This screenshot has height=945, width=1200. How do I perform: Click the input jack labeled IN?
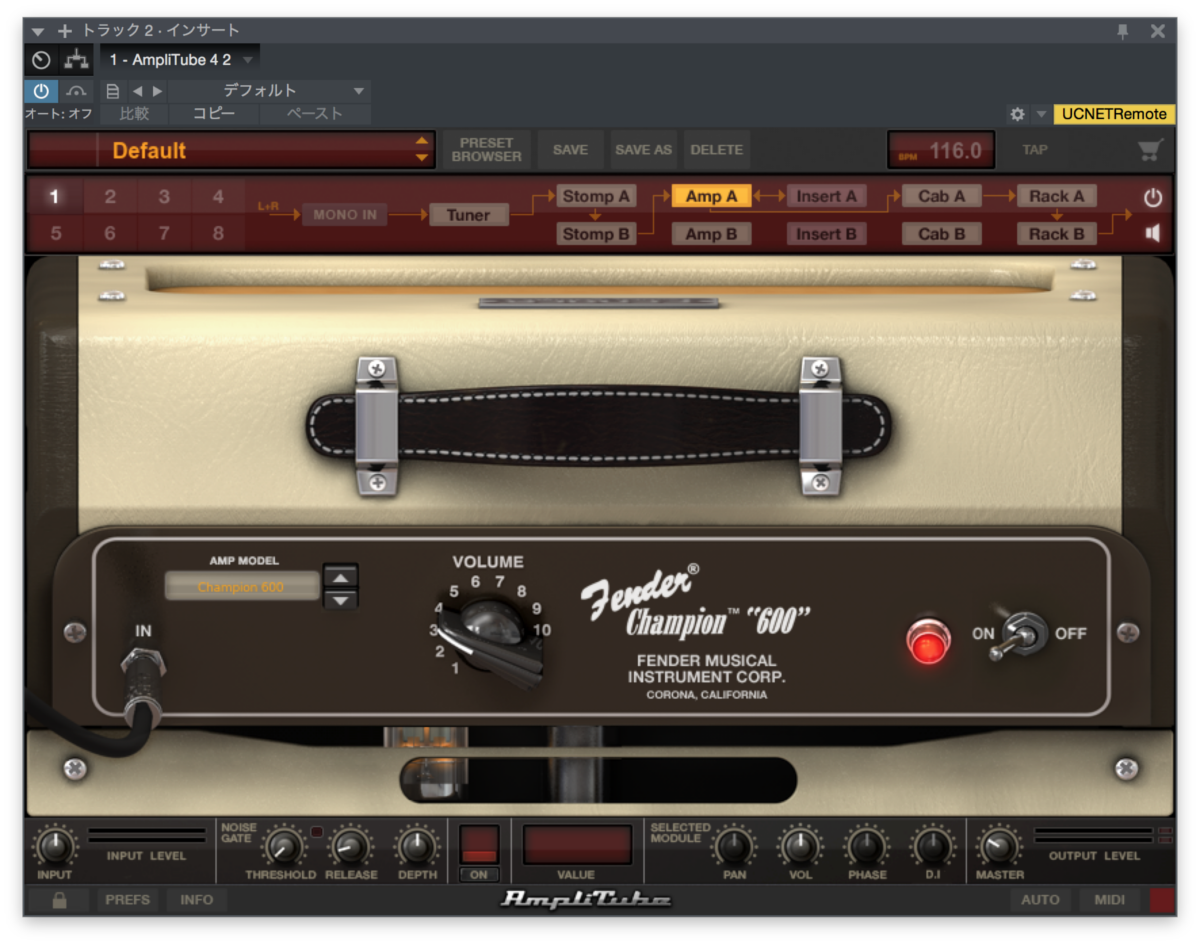tap(143, 664)
